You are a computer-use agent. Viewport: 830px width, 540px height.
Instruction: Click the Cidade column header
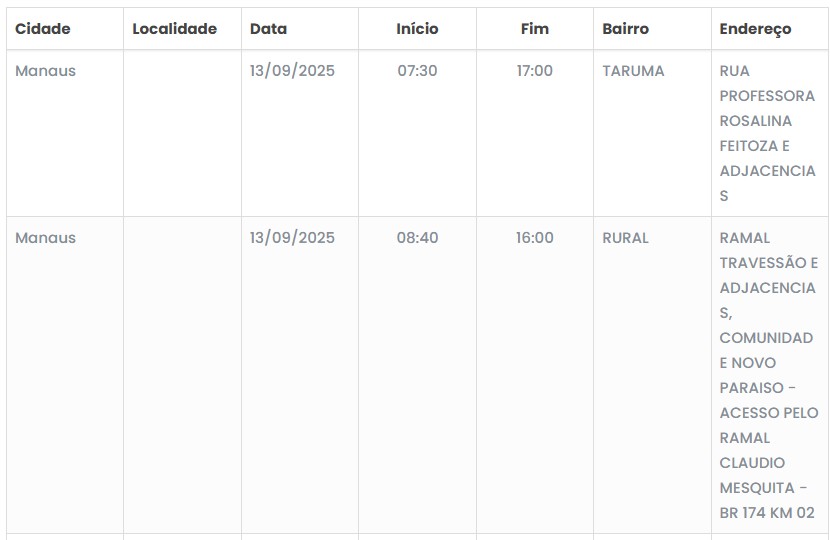click(43, 29)
